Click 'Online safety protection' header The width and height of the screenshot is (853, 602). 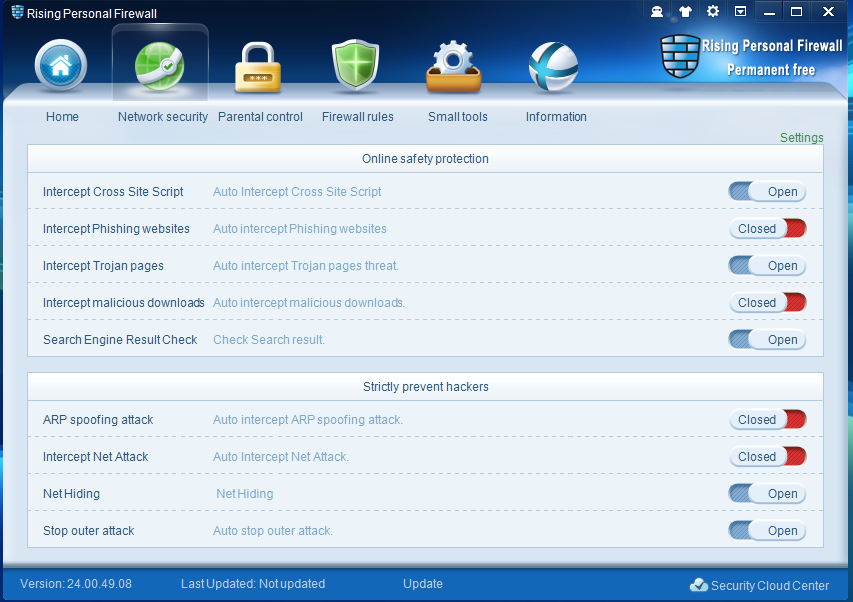(425, 158)
